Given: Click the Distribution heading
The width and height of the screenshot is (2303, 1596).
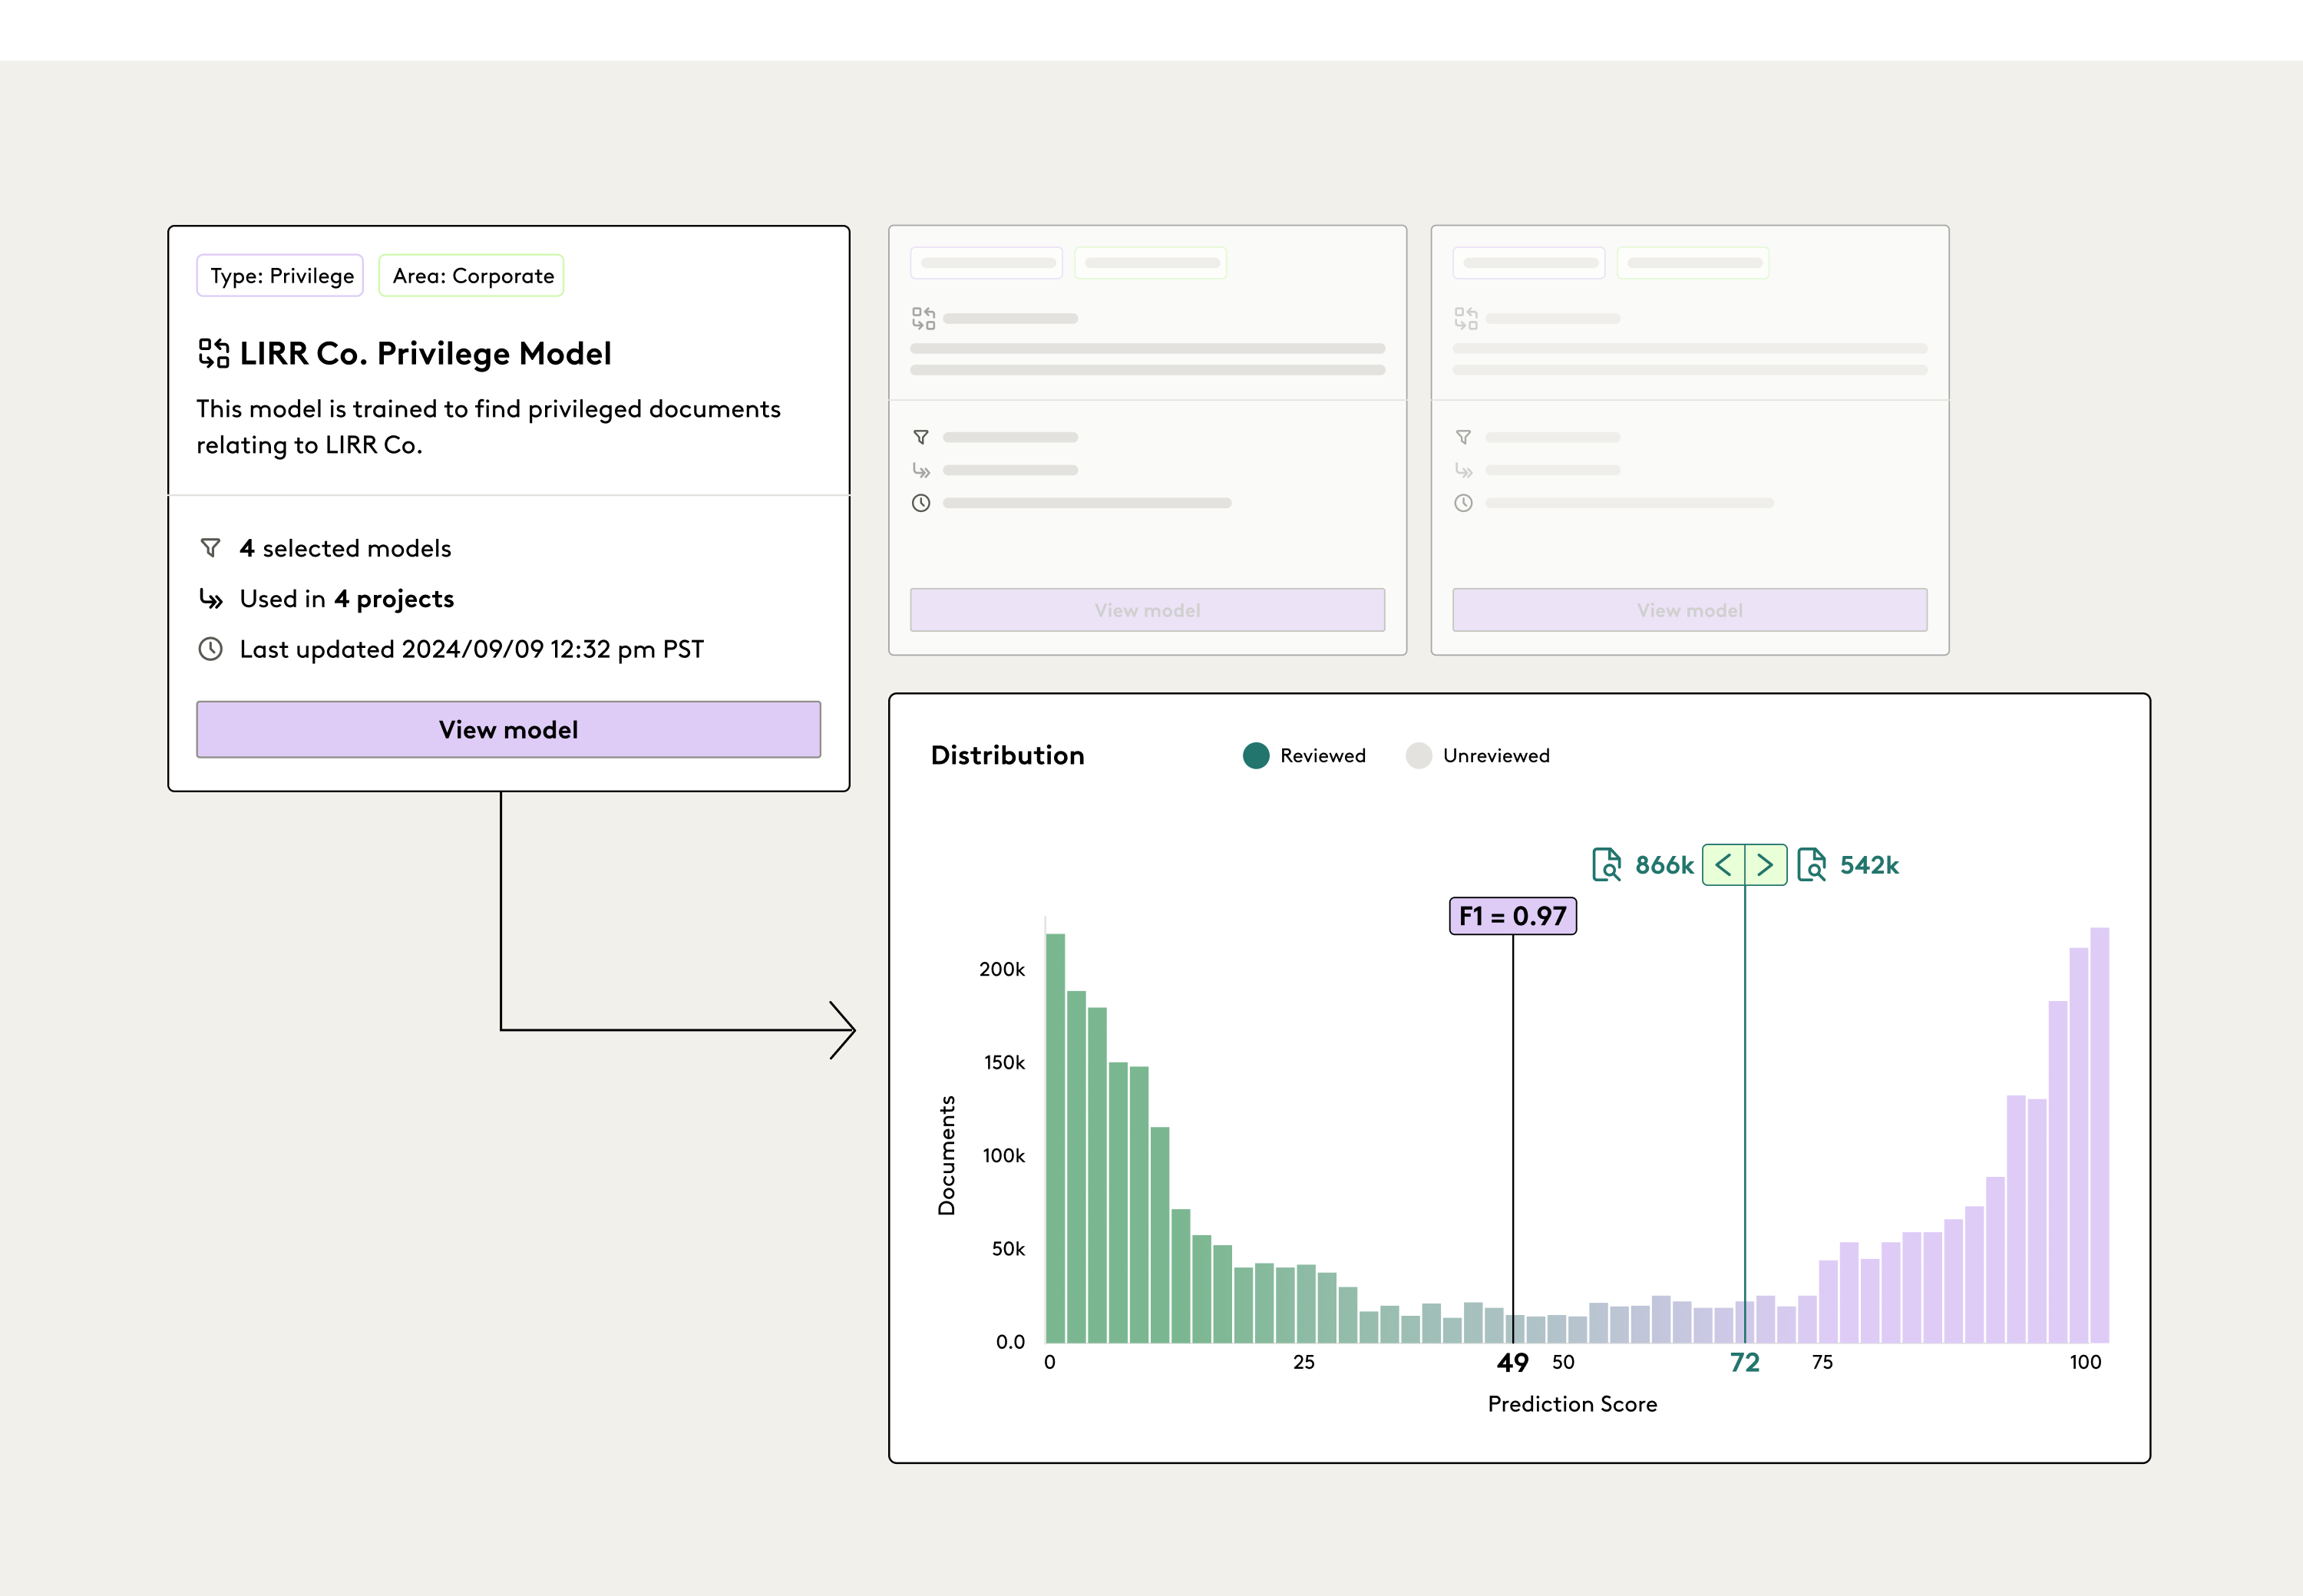Looking at the screenshot, I should click(1007, 755).
